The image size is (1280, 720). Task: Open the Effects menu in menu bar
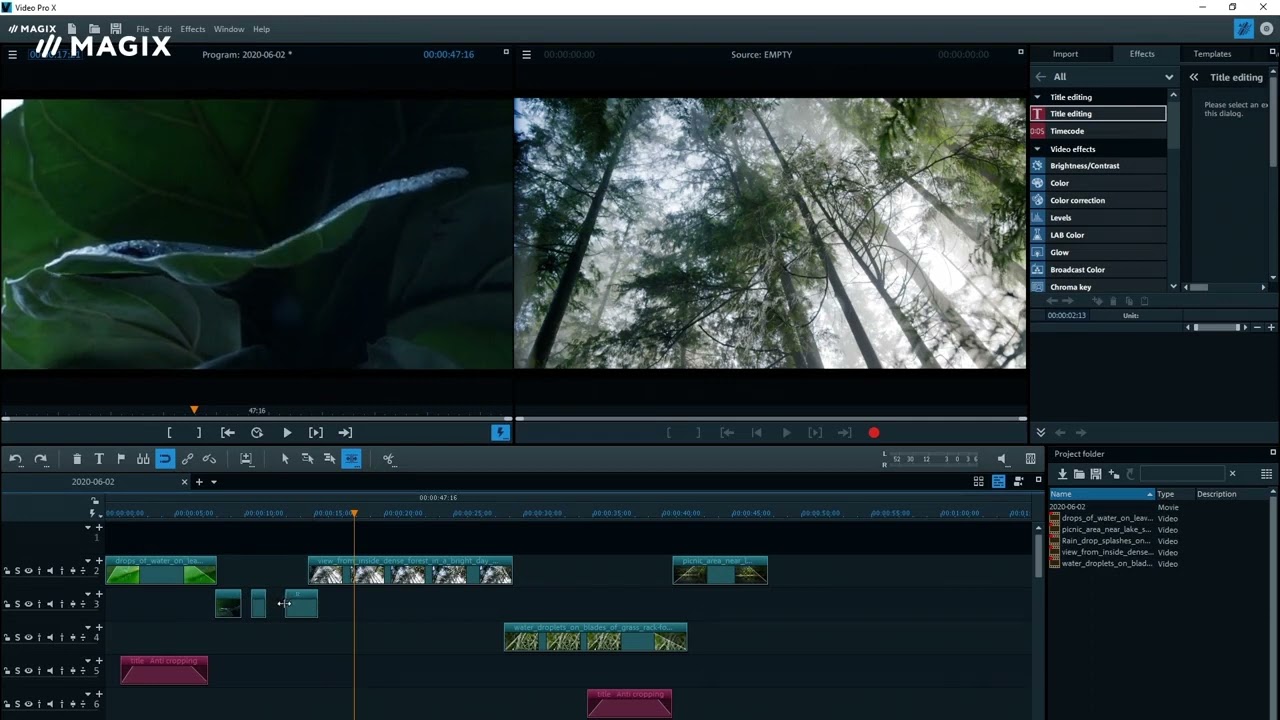point(193,29)
